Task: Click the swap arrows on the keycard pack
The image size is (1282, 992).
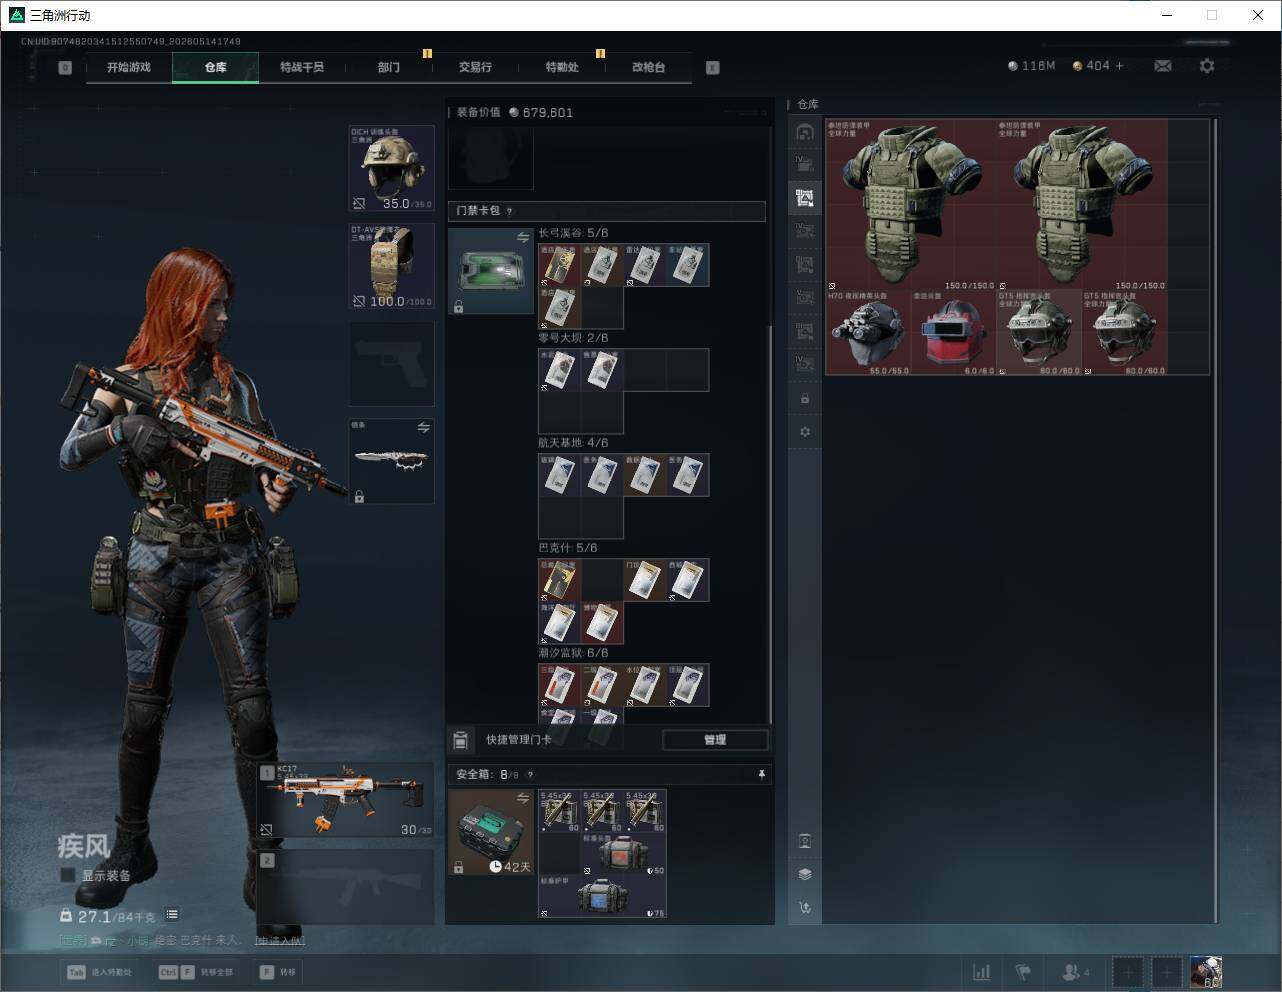Action: (x=522, y=237)
